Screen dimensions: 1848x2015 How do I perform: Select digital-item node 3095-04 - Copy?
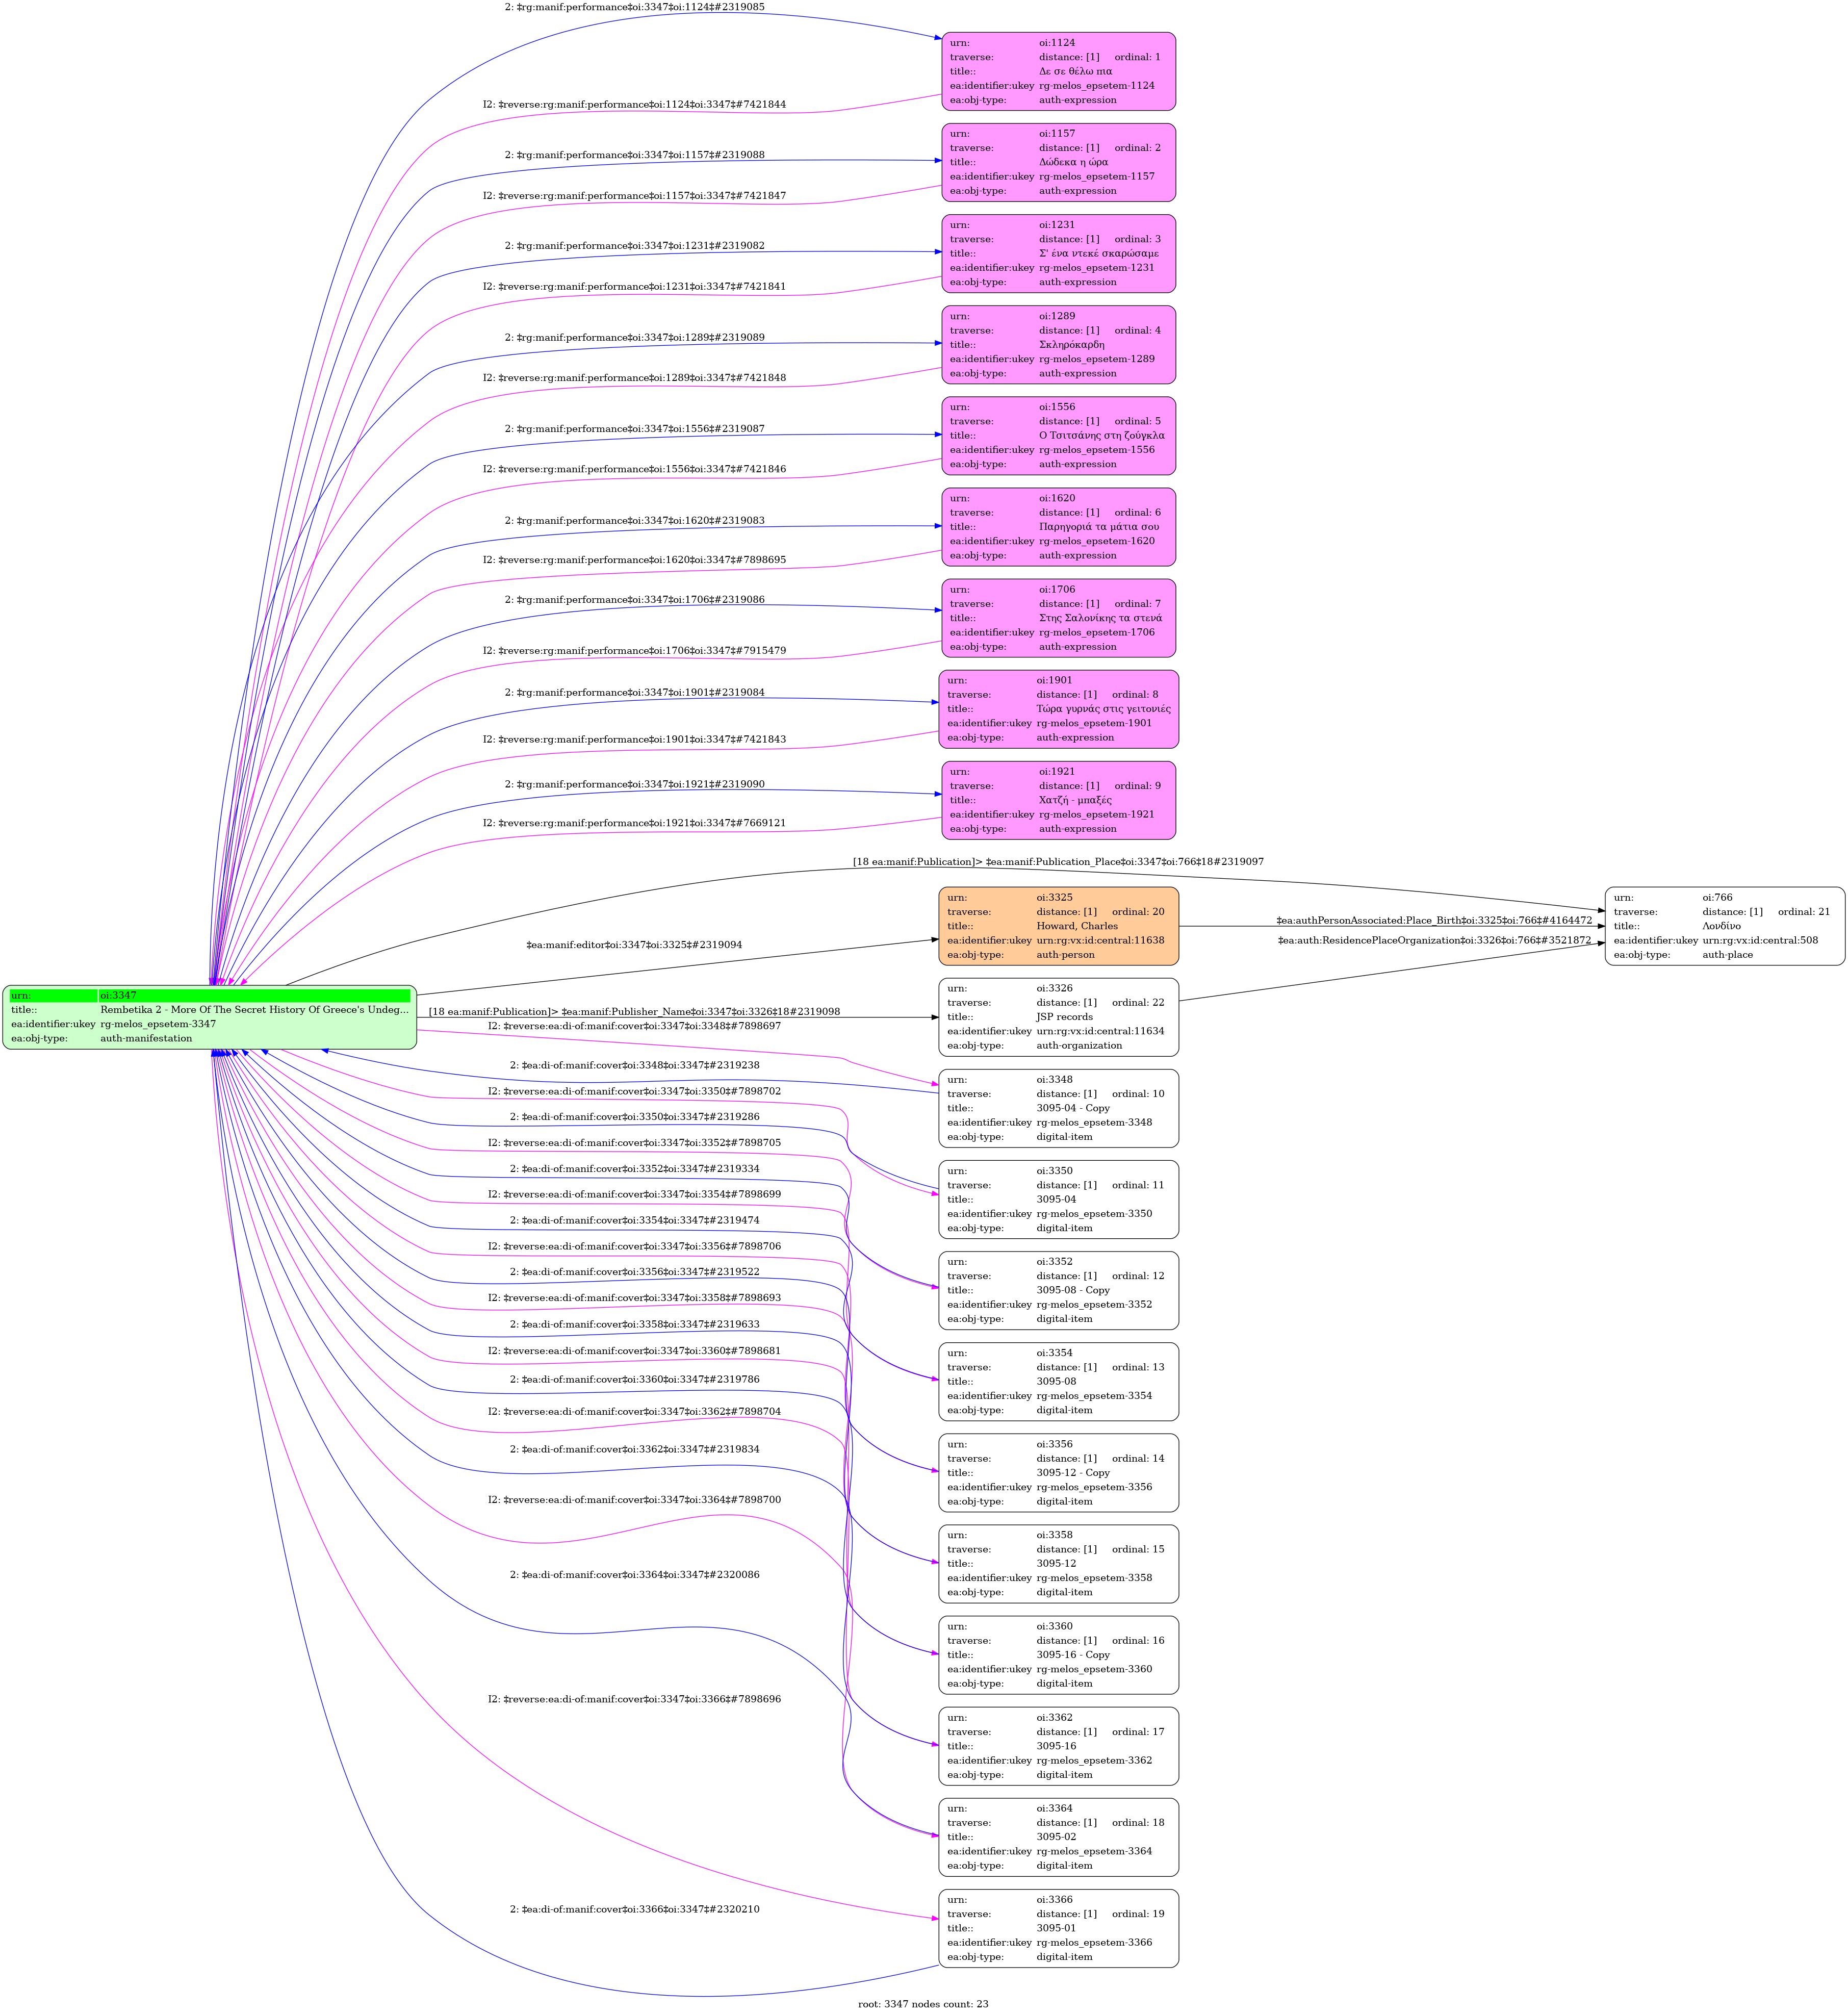(x=1058, y=1107)
